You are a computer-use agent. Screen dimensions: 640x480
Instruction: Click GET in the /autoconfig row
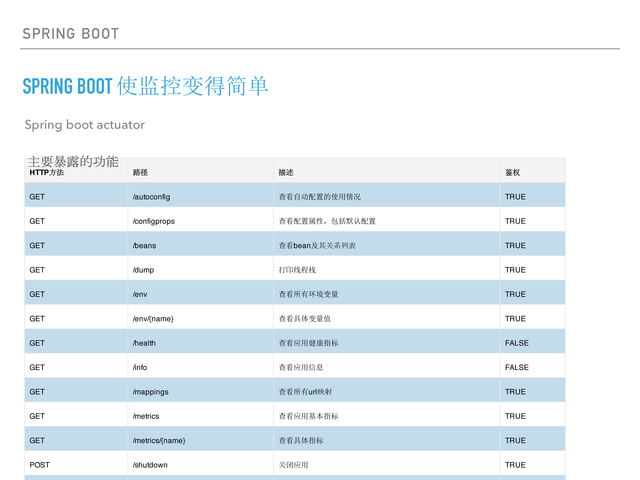coord(37,197)
